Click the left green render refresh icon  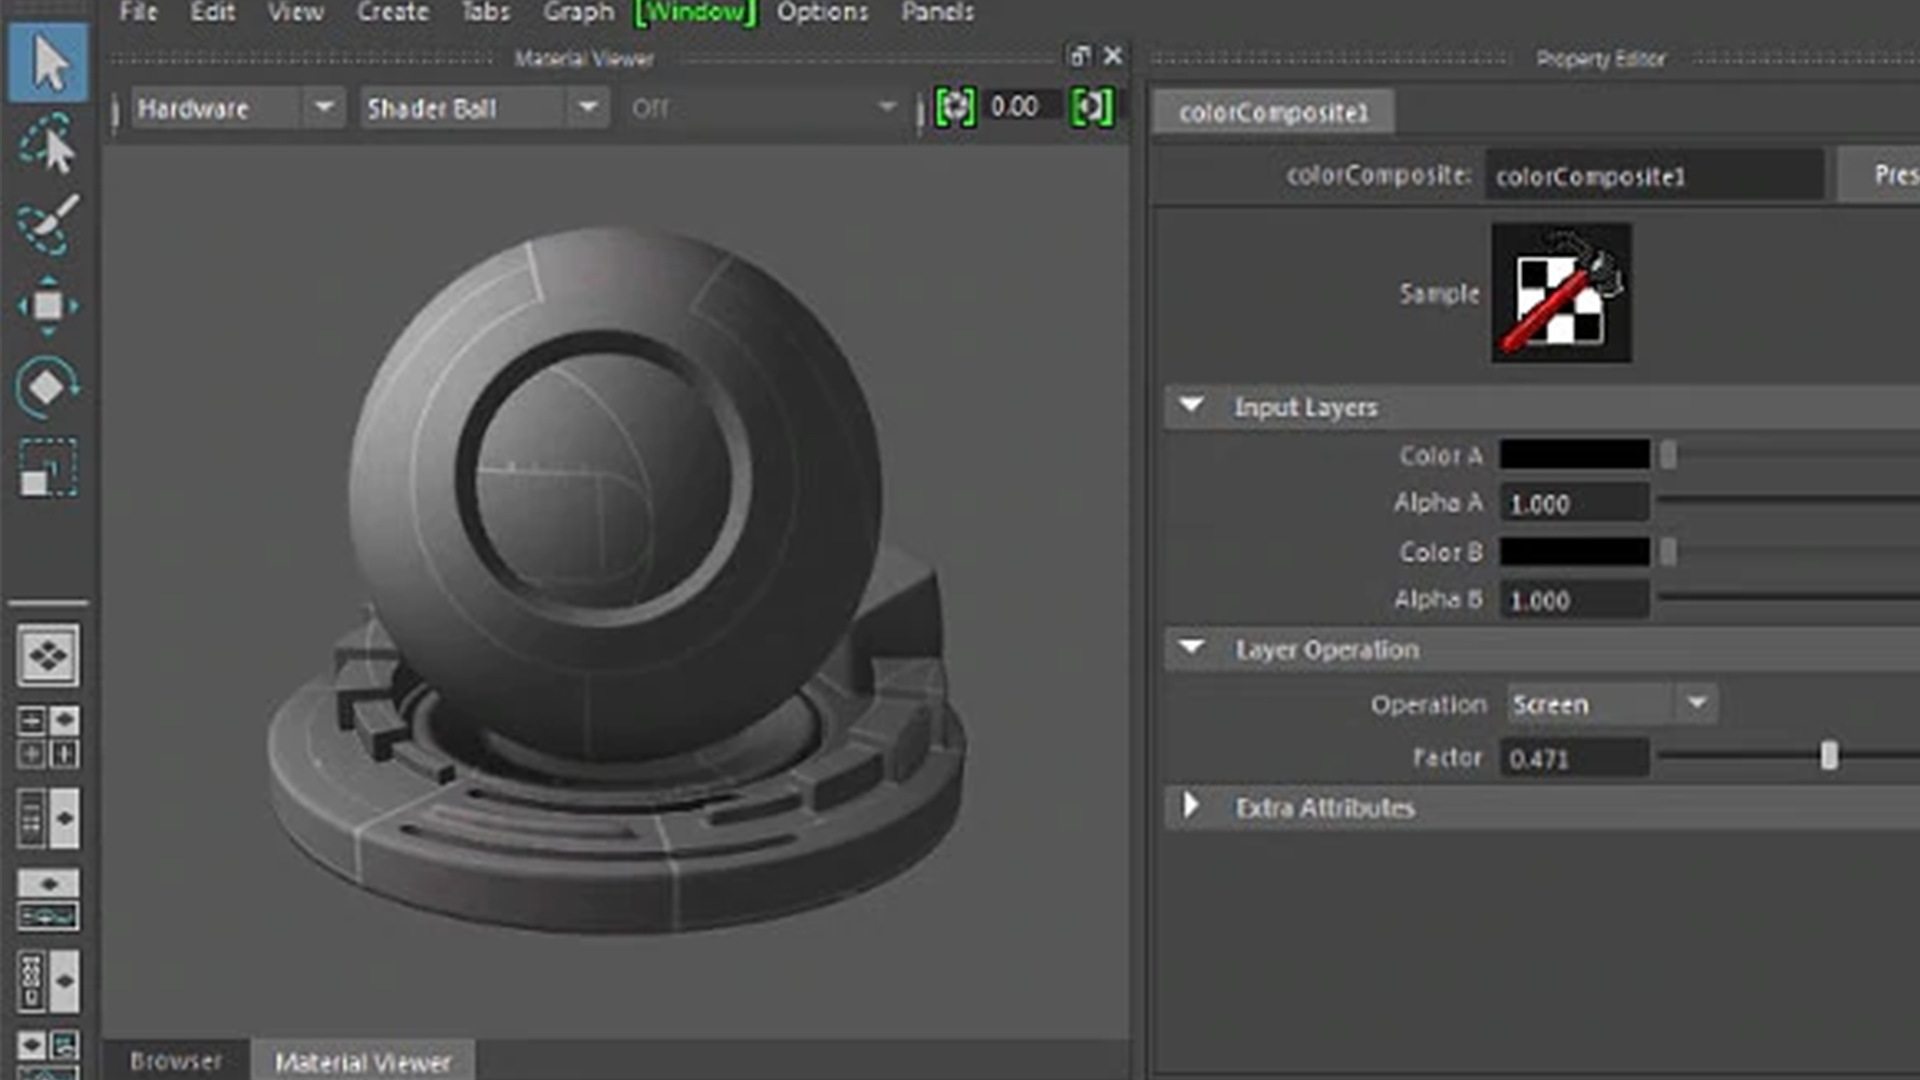(x=956, y=107)
